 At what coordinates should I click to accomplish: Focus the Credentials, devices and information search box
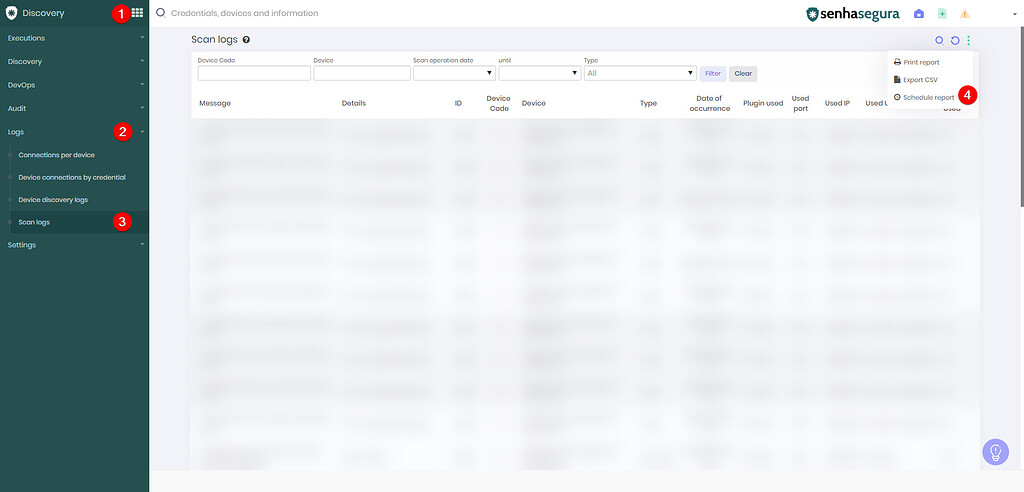tap(244, 13)
